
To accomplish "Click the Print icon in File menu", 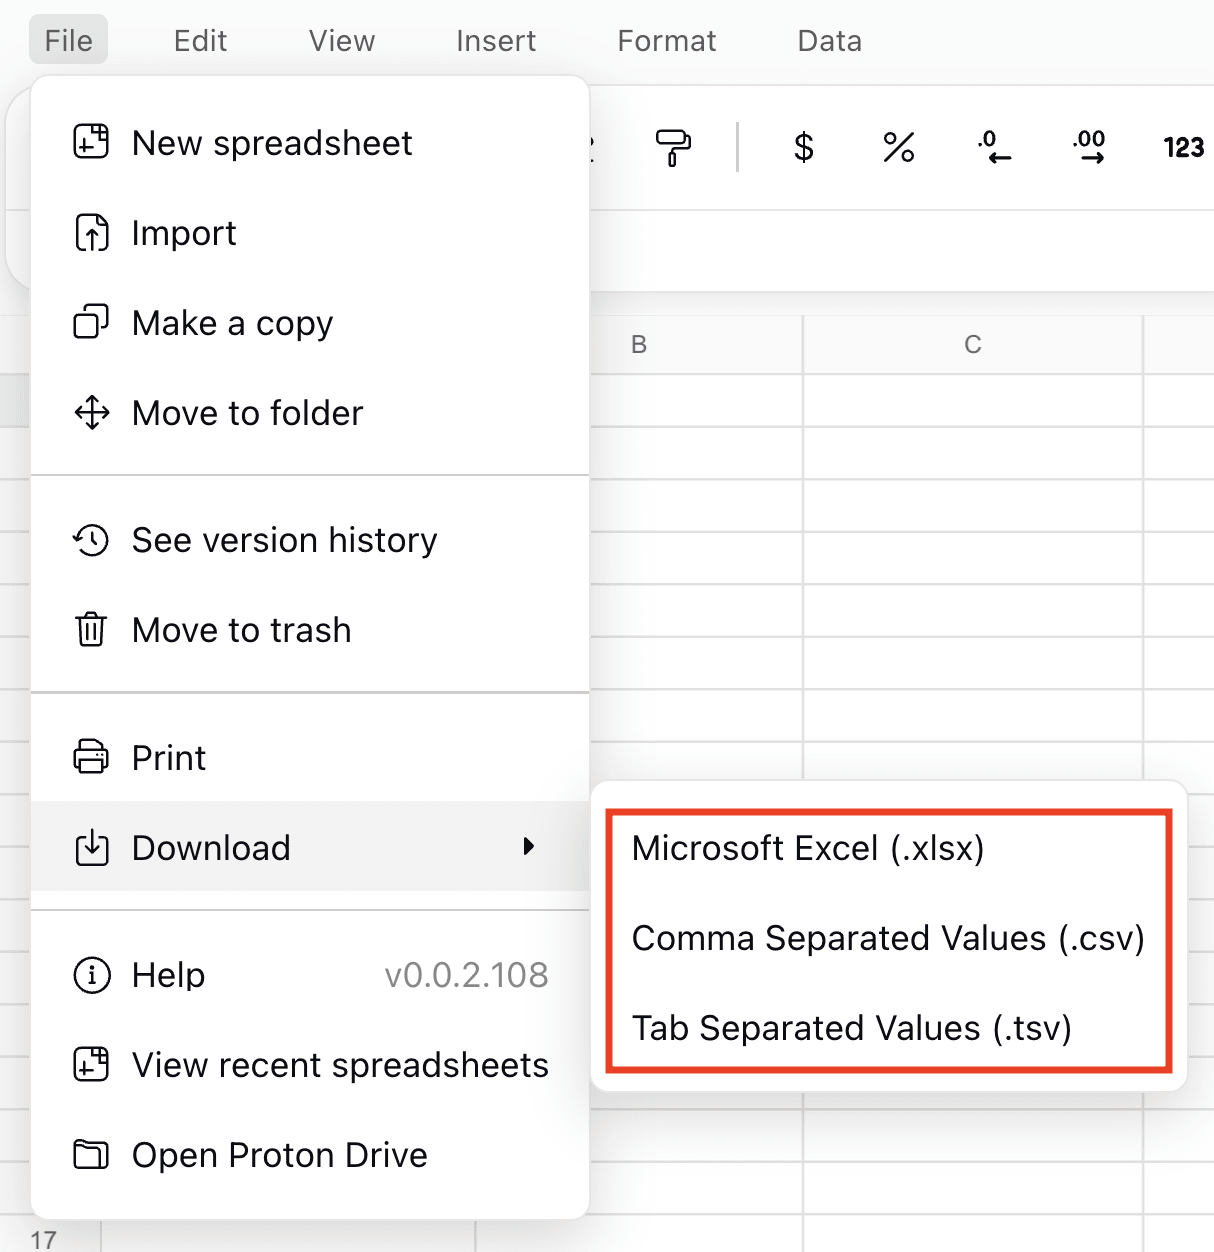I will (91, 757).
